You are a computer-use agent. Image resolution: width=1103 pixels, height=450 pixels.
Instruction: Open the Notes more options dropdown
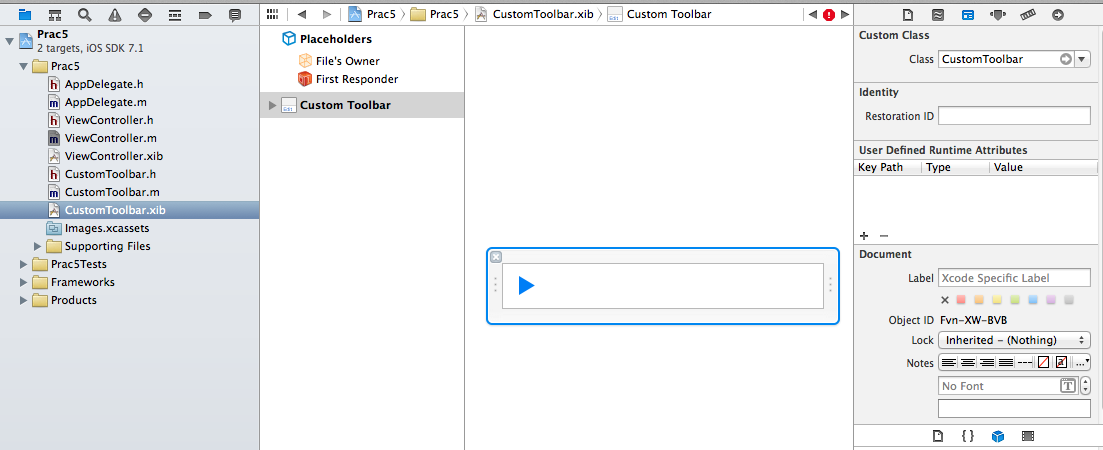coord(1082,362)
